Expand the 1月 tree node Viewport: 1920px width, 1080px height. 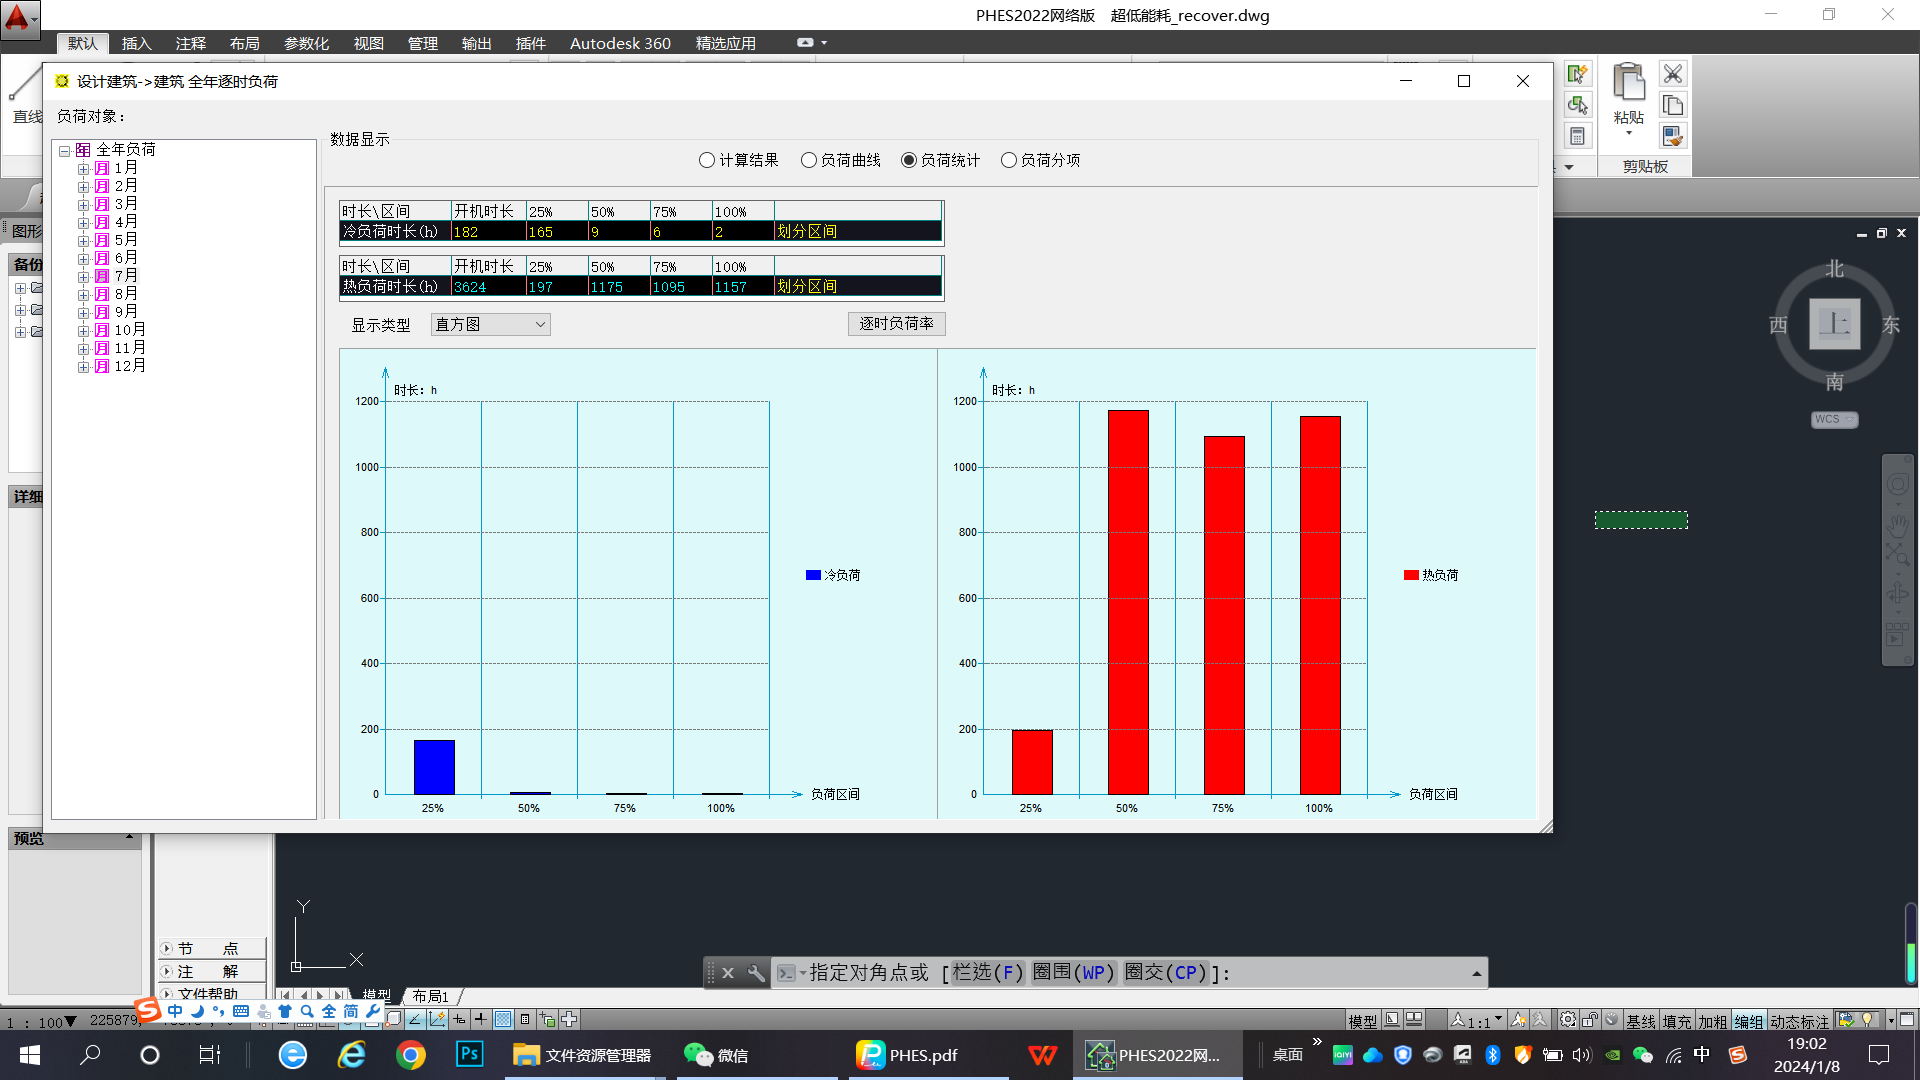84,169
